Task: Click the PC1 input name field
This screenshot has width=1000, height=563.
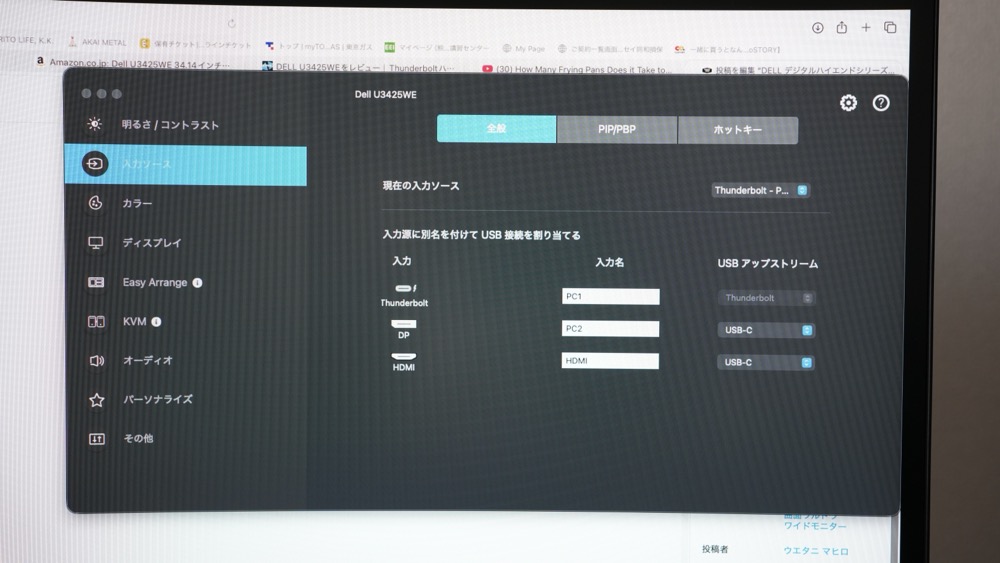Action: (610, 297)
